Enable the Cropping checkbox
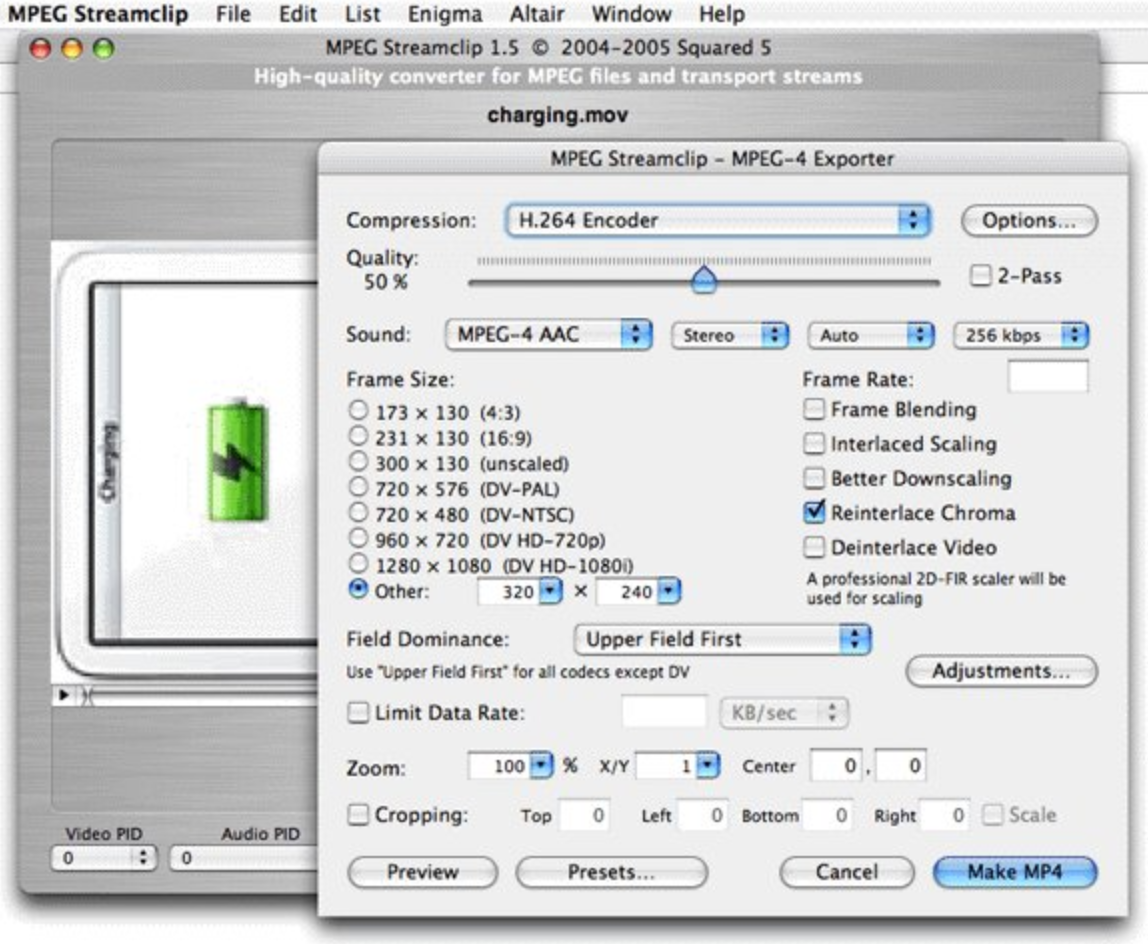1148x944 pixels. [358, 814]
